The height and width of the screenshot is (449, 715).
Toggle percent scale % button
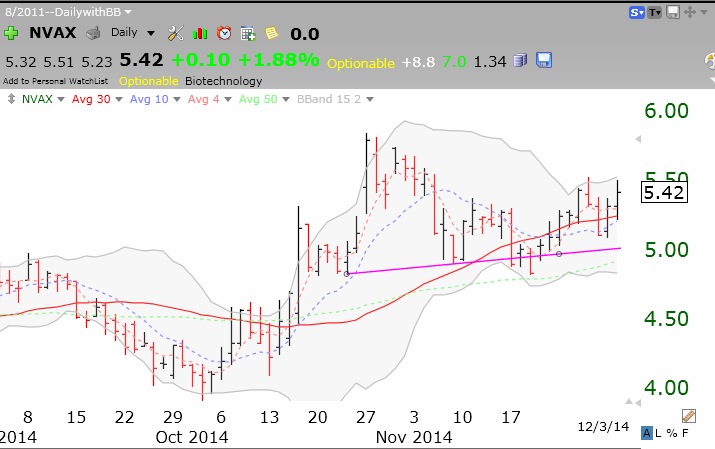coord(672,433)
